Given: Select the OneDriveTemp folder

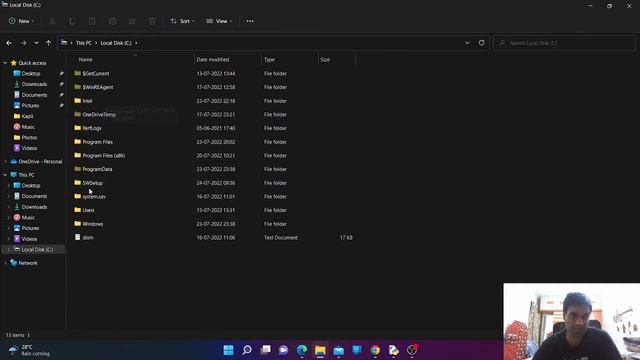Looking at the screenshot, I should point(99,114).
